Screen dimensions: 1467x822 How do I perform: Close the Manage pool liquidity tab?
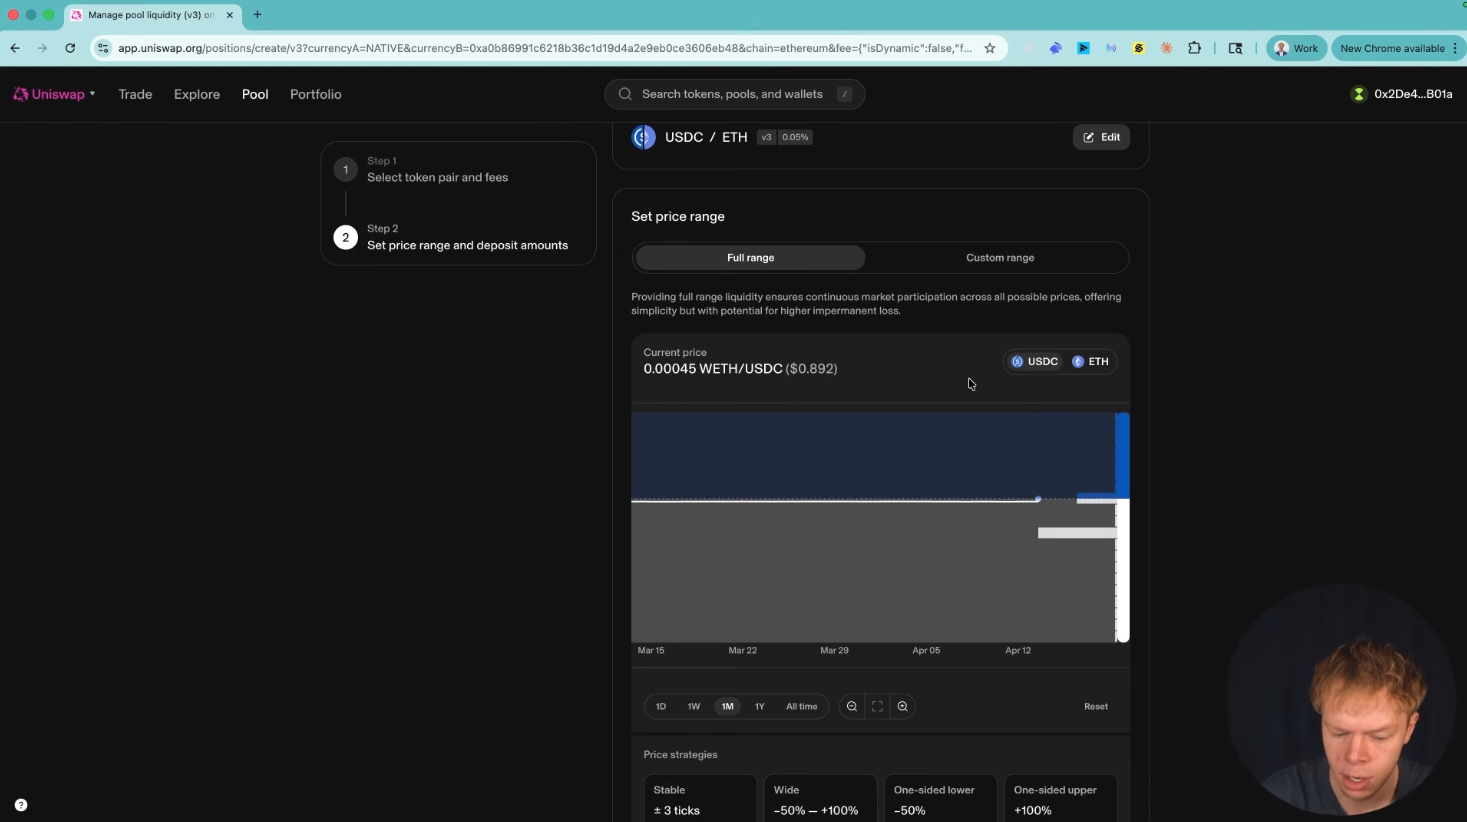pos(229,15)
